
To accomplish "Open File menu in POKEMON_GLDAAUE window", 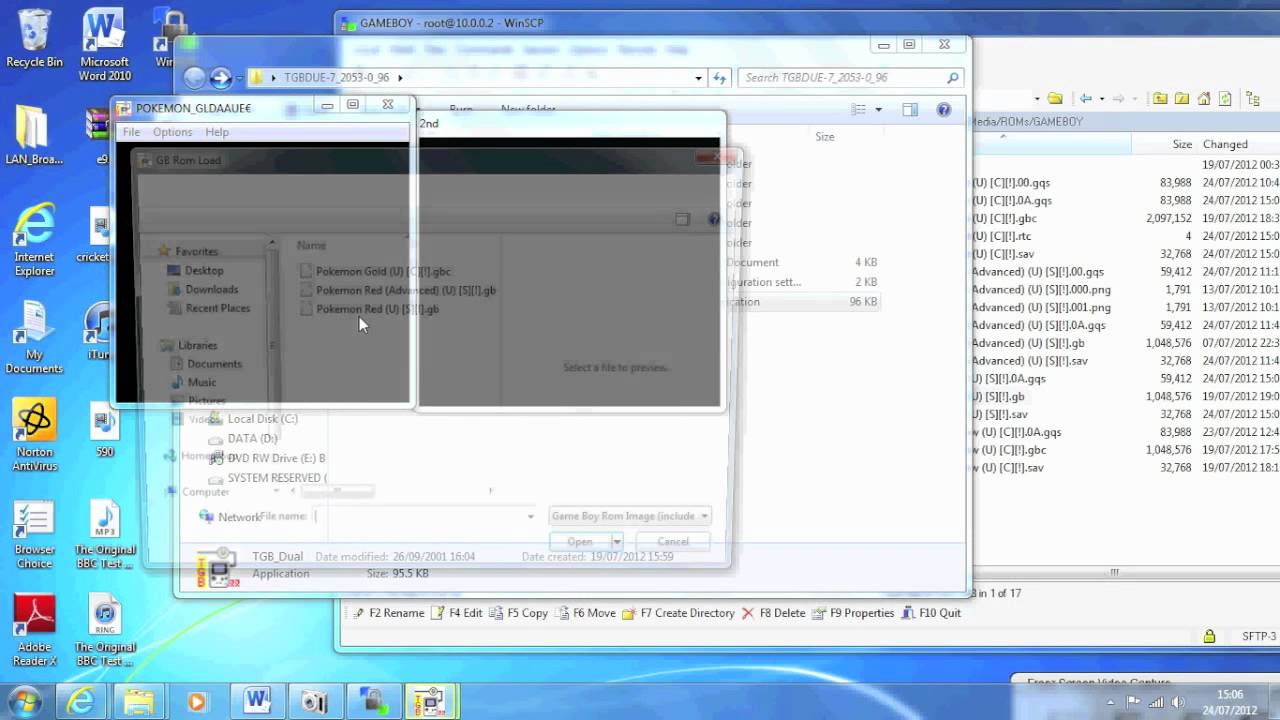I will pyautogui.click(x=131, y=132).
